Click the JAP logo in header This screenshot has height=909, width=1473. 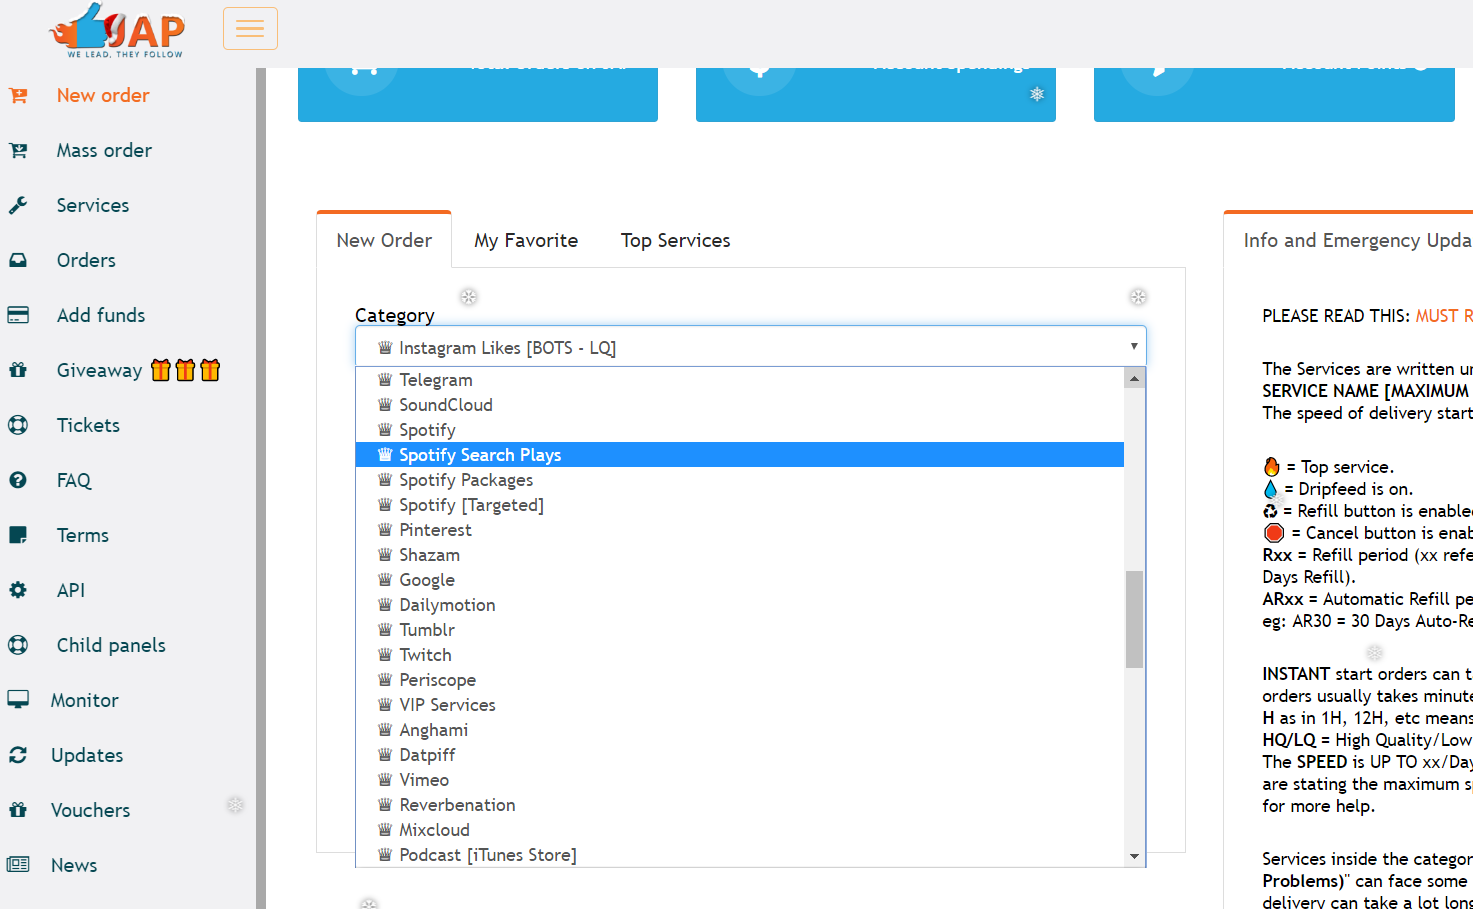click(118, 30)
